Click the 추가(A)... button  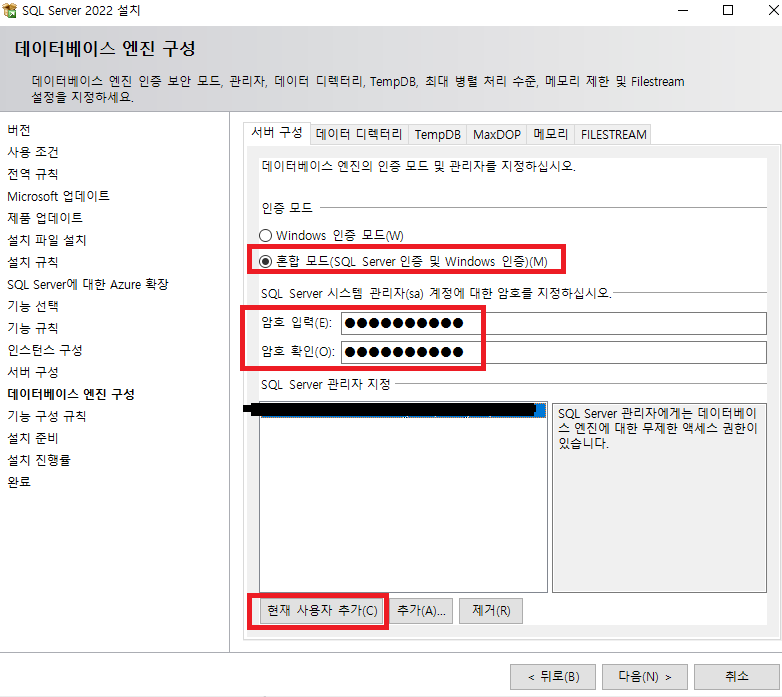coord(421,611)
